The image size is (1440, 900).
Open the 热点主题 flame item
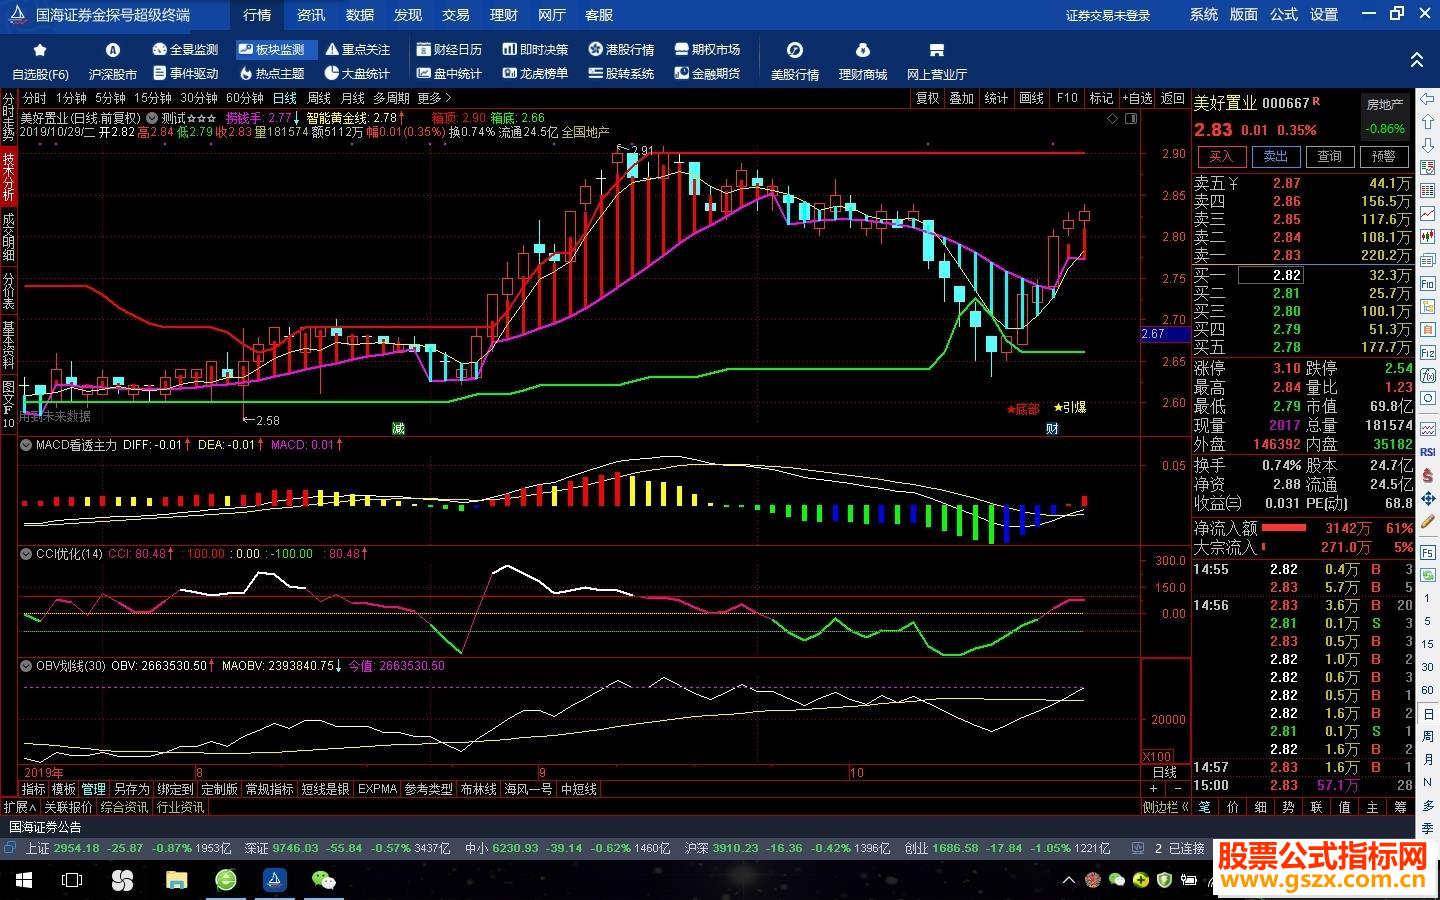(x=271, y=73)
